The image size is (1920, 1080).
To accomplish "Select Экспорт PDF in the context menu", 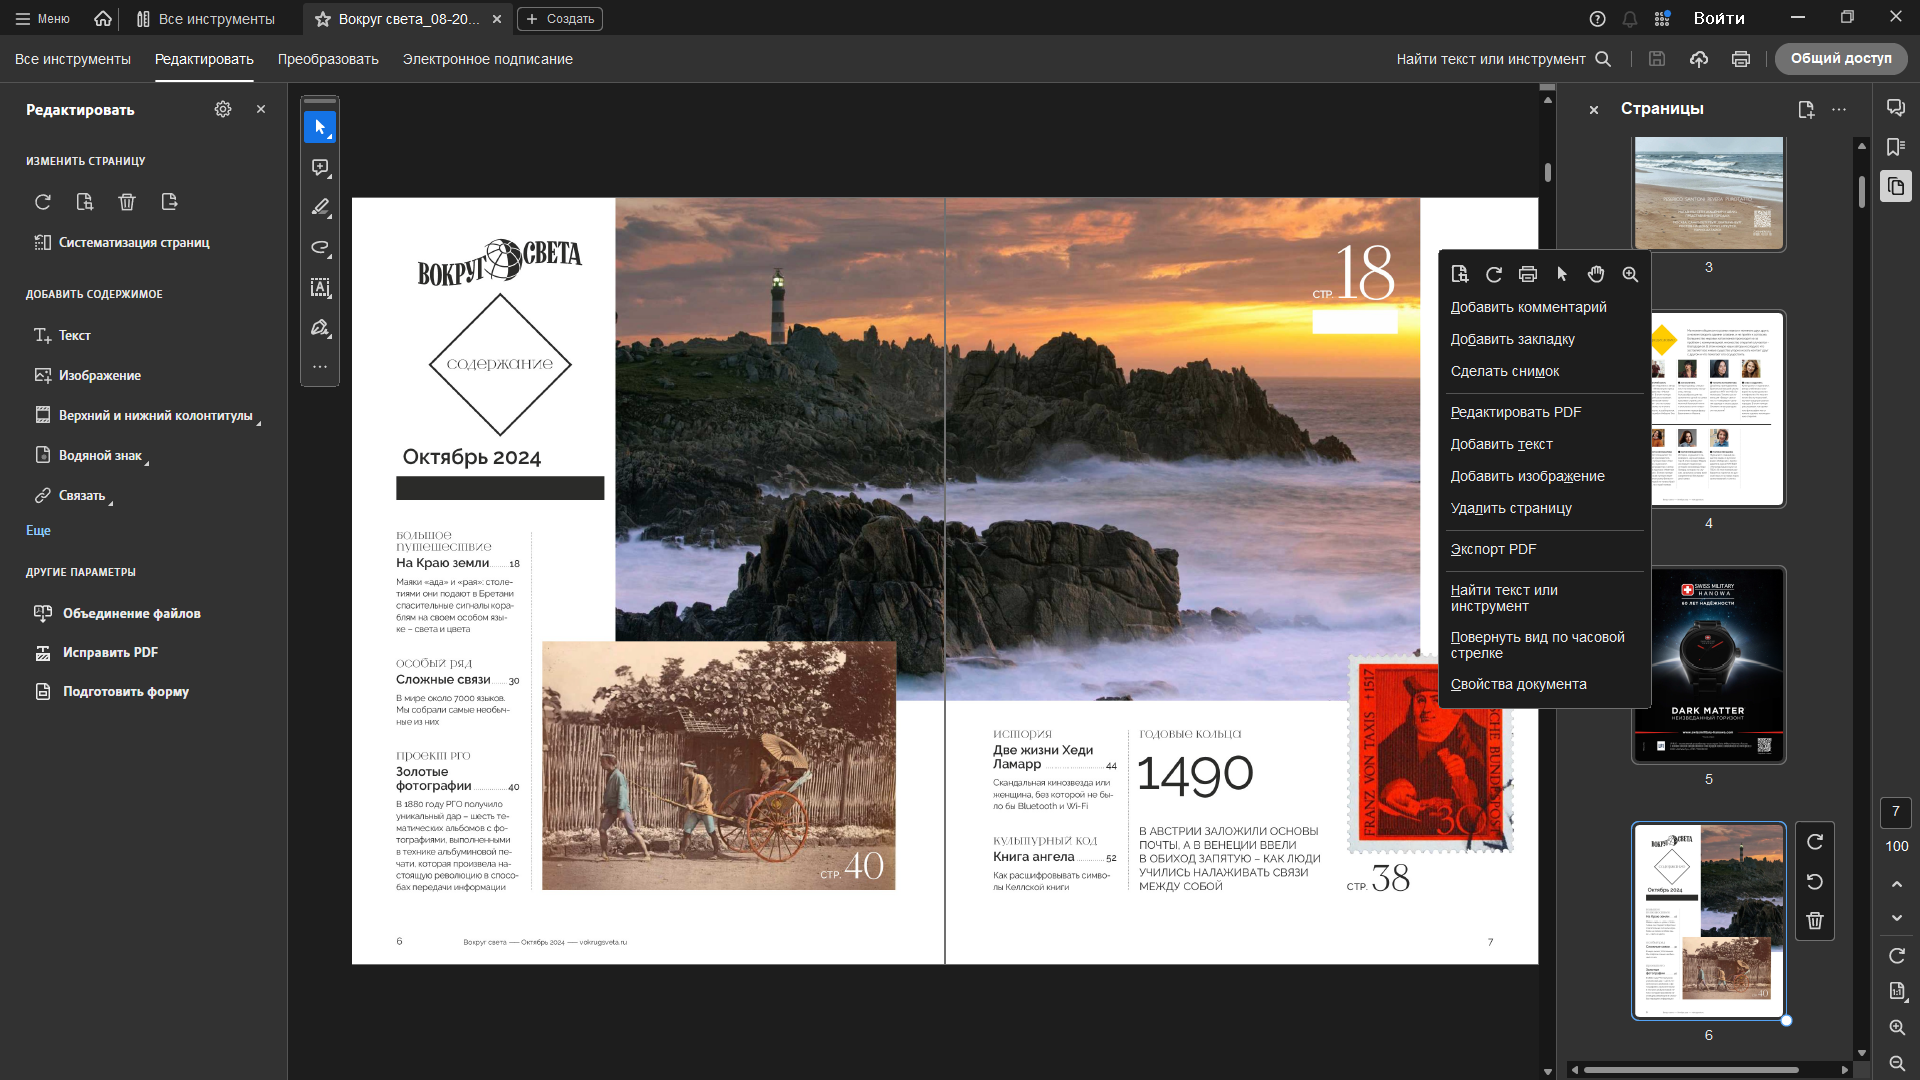I will (1493, 549).
